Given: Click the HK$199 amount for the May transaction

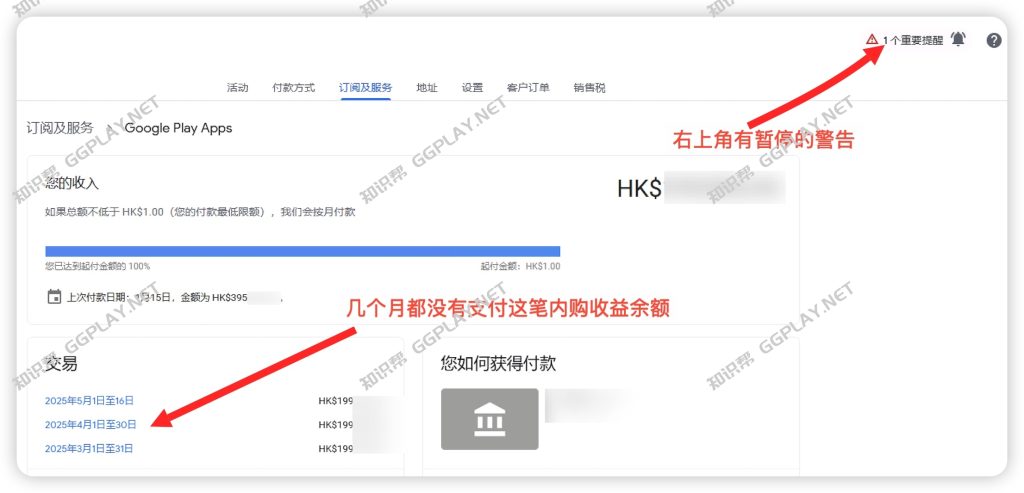Looking at the screenshot, I should pyautogui.click(x=336, y=400).
